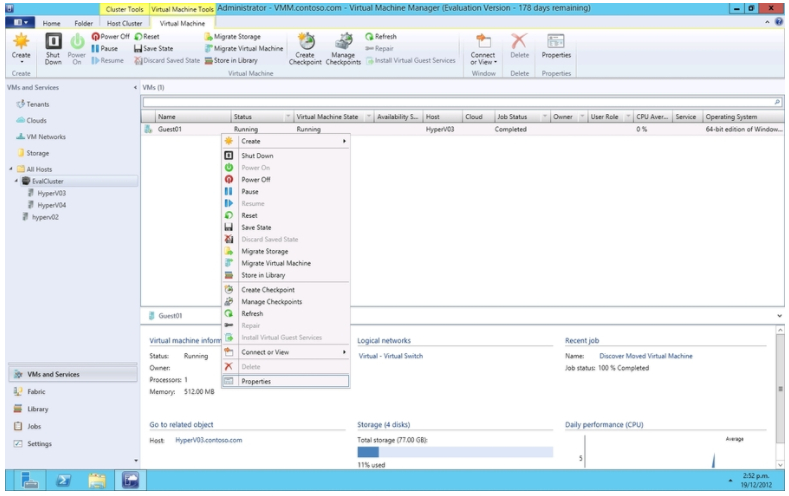Viewport: 789px width, 496px height.
Task: Open the Status column filter dropdown
Action: tap(288, 117)
